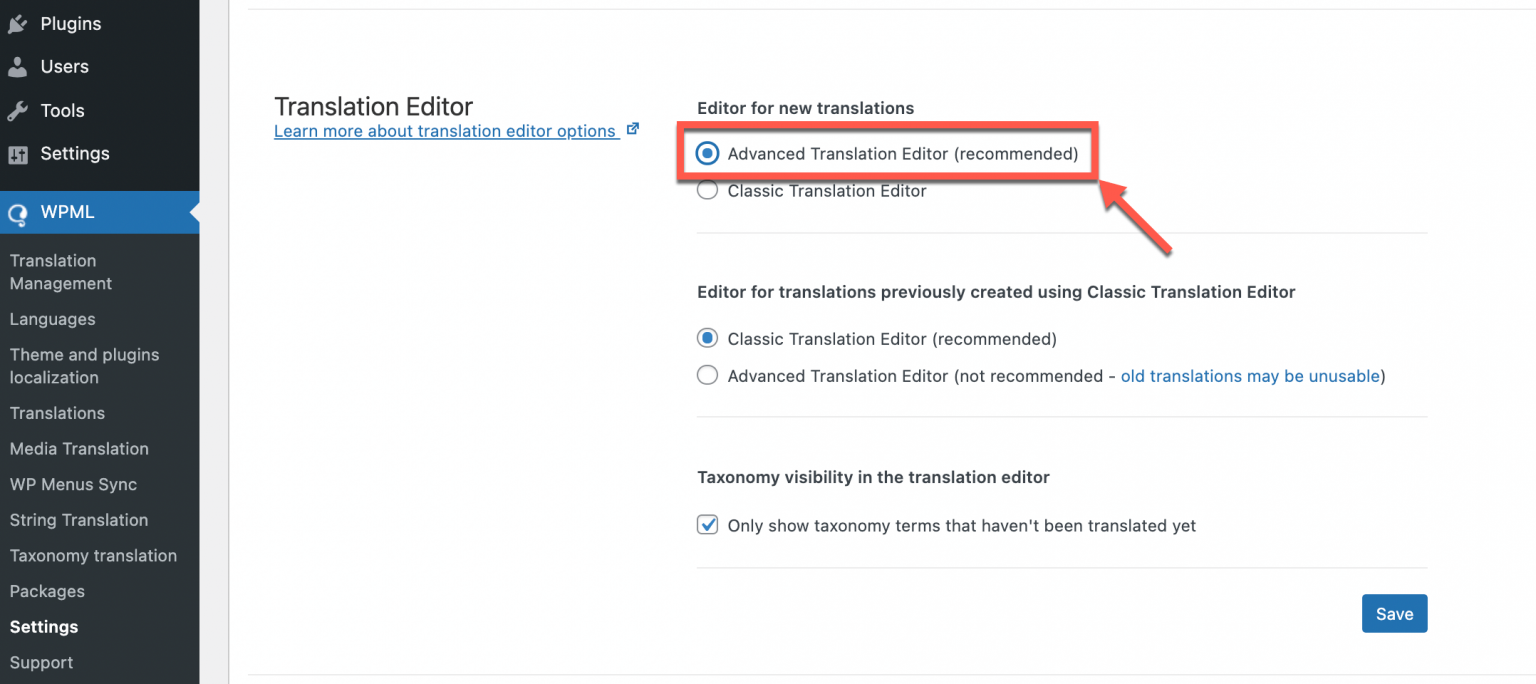Select Classic Translation Editor recommended option
The height and width of the screenshot is (684, 1536).
[x=707, y=338]
